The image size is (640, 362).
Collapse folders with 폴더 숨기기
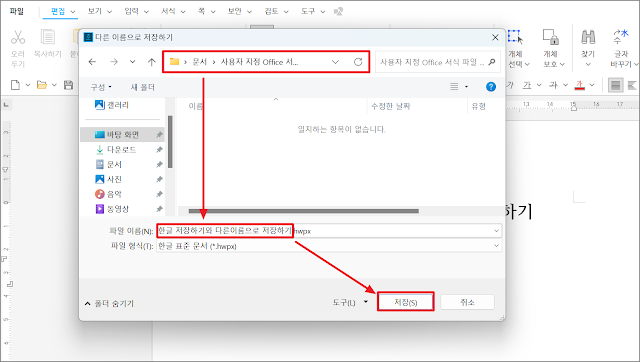pyautogui.click(x=109, y=304)
